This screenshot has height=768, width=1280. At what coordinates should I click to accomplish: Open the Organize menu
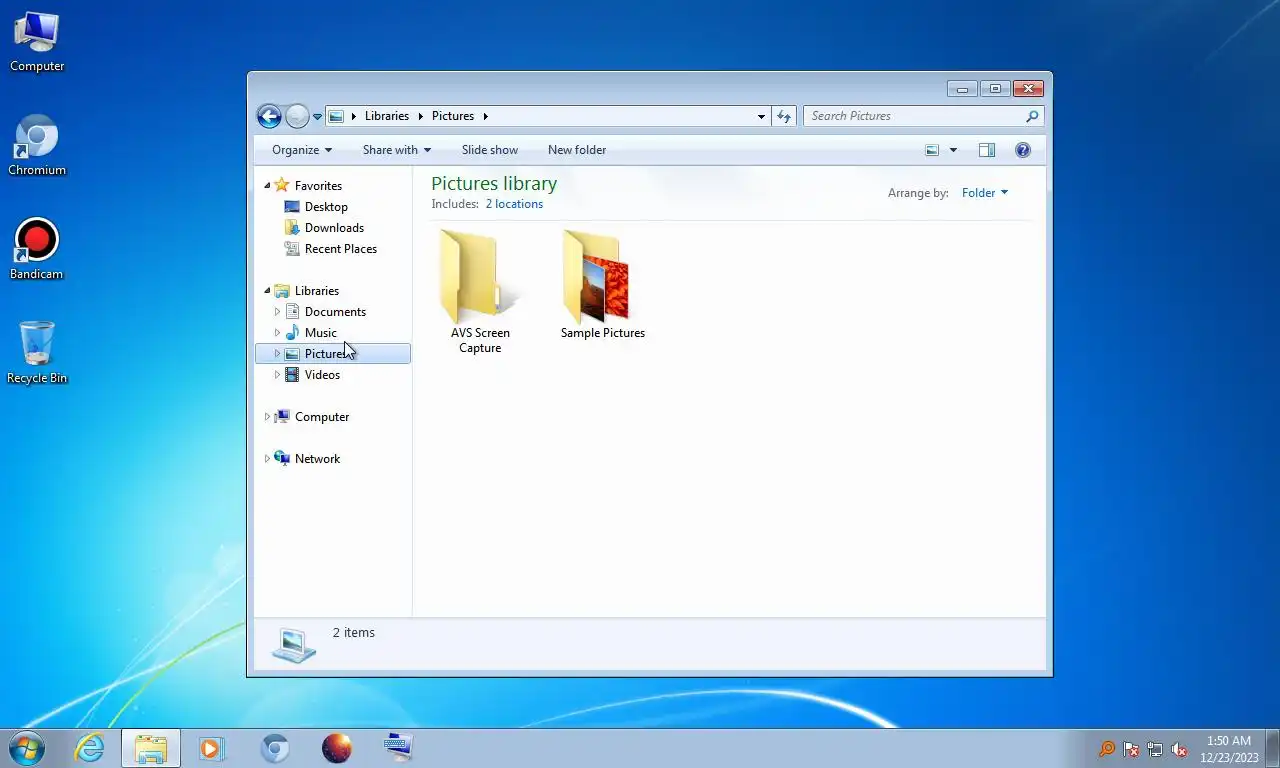coord(302,150)
